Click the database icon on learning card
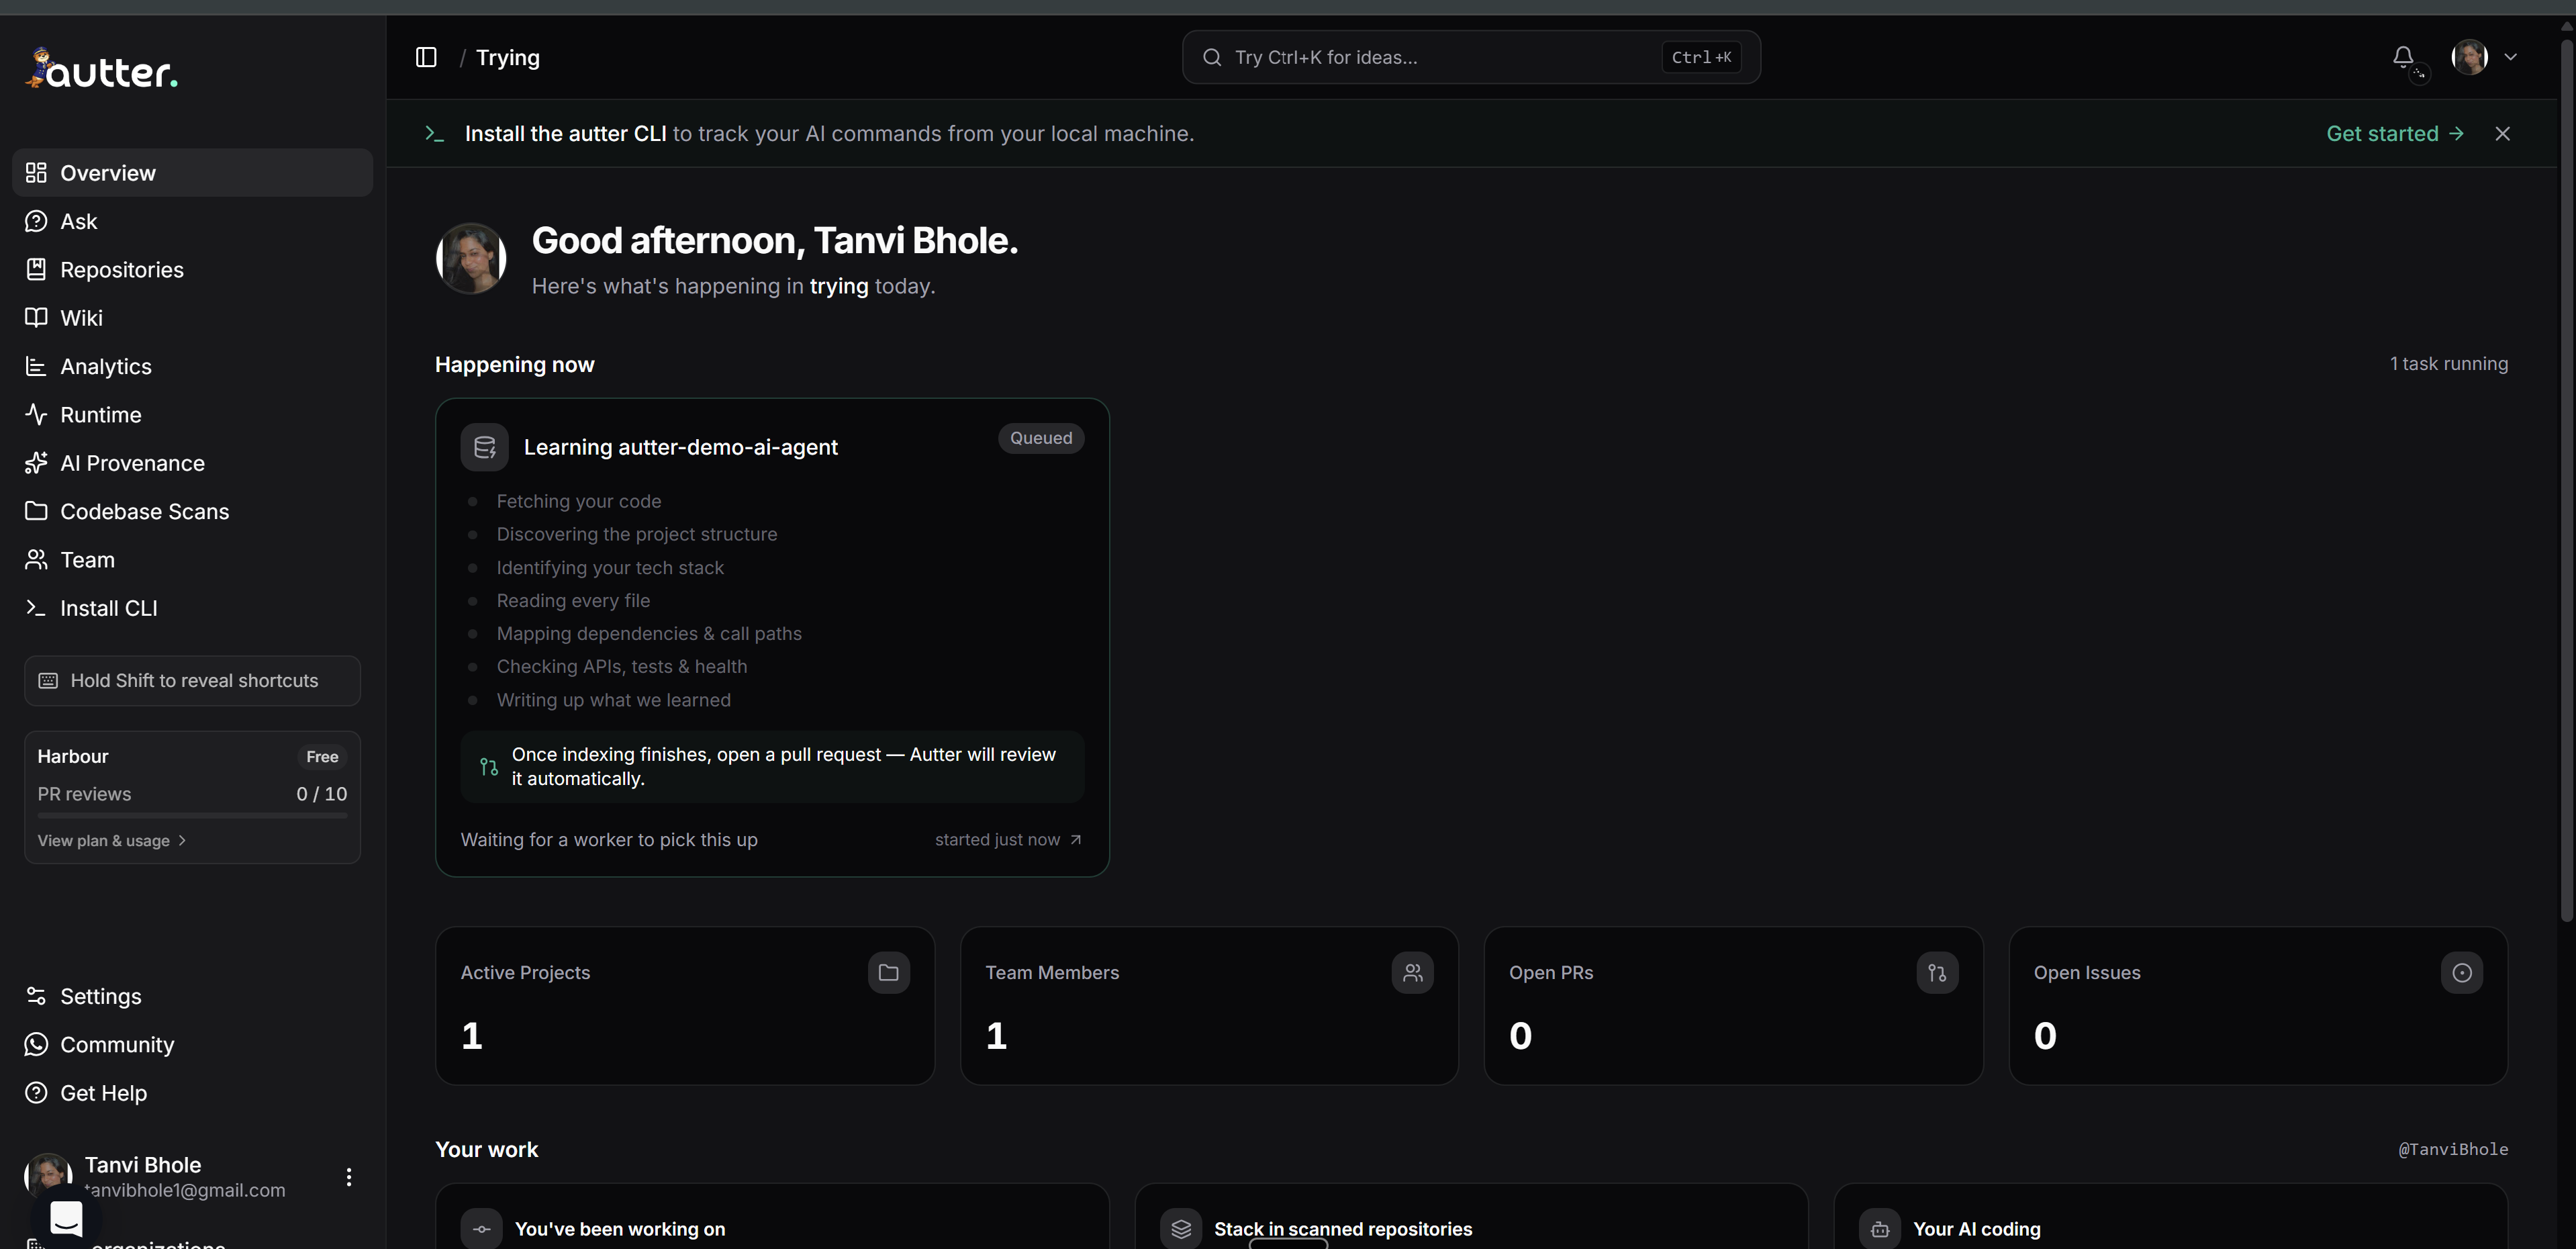Screen dimensions: 2576x1249 [484, 447]
